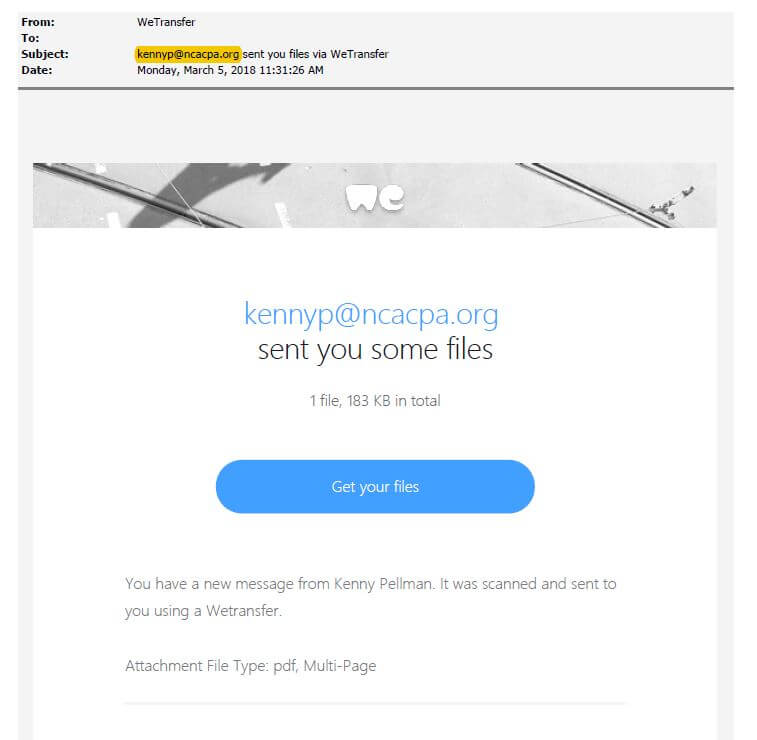Select the "Attachment File Type: pdf, Multi-Page" line
Screen dimensions: 757x740
251,666
